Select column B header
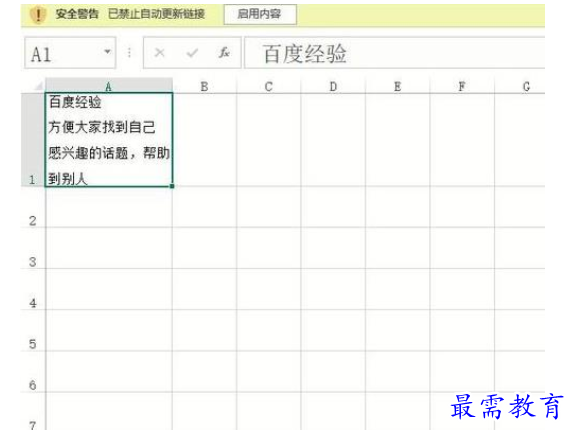Viewport: 572px width, 438px height. coord(204,86)
